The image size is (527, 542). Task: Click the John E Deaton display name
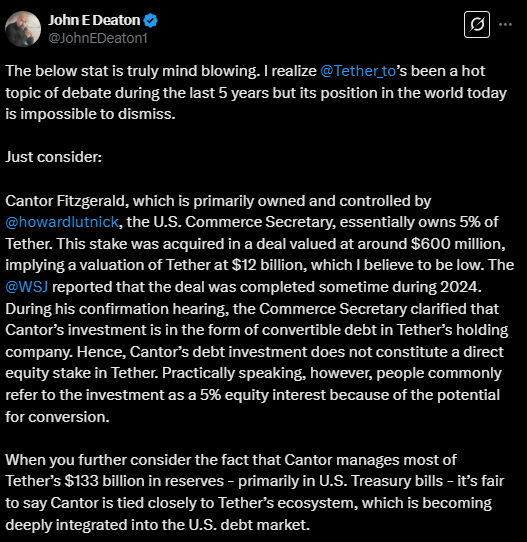pos(94,20)
